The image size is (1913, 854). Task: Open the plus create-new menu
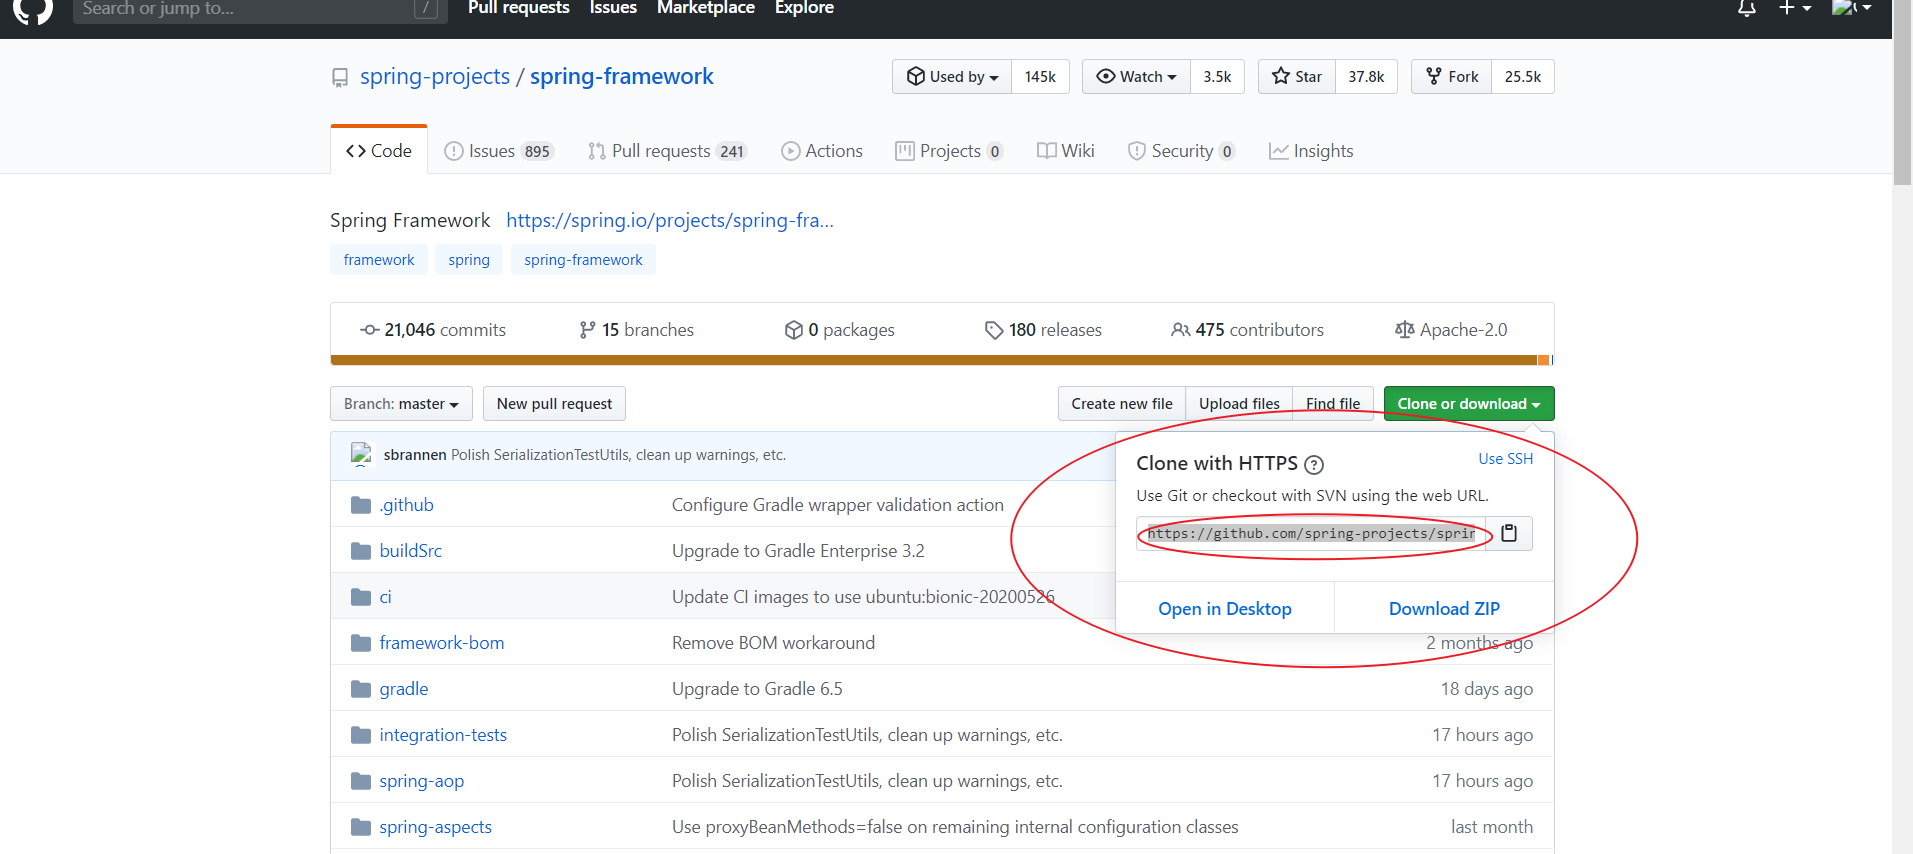coord(1795,8)
